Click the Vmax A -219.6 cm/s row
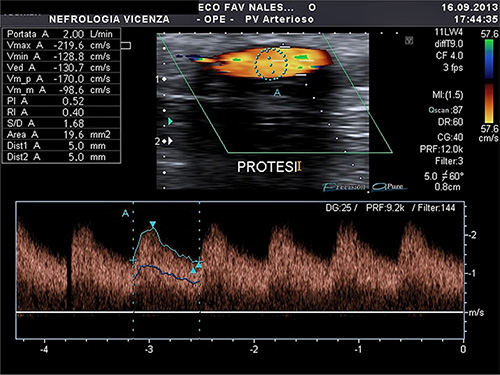 (61, 45)
